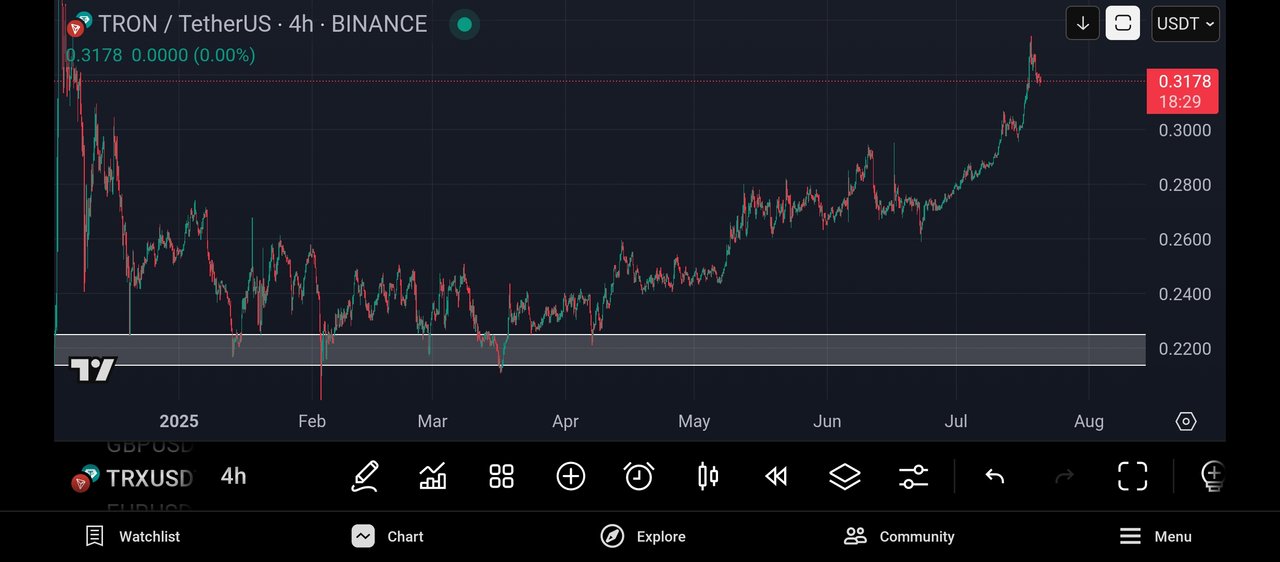
Task: Tap the Feb label on the time axis
Action: tap(312, 421)
